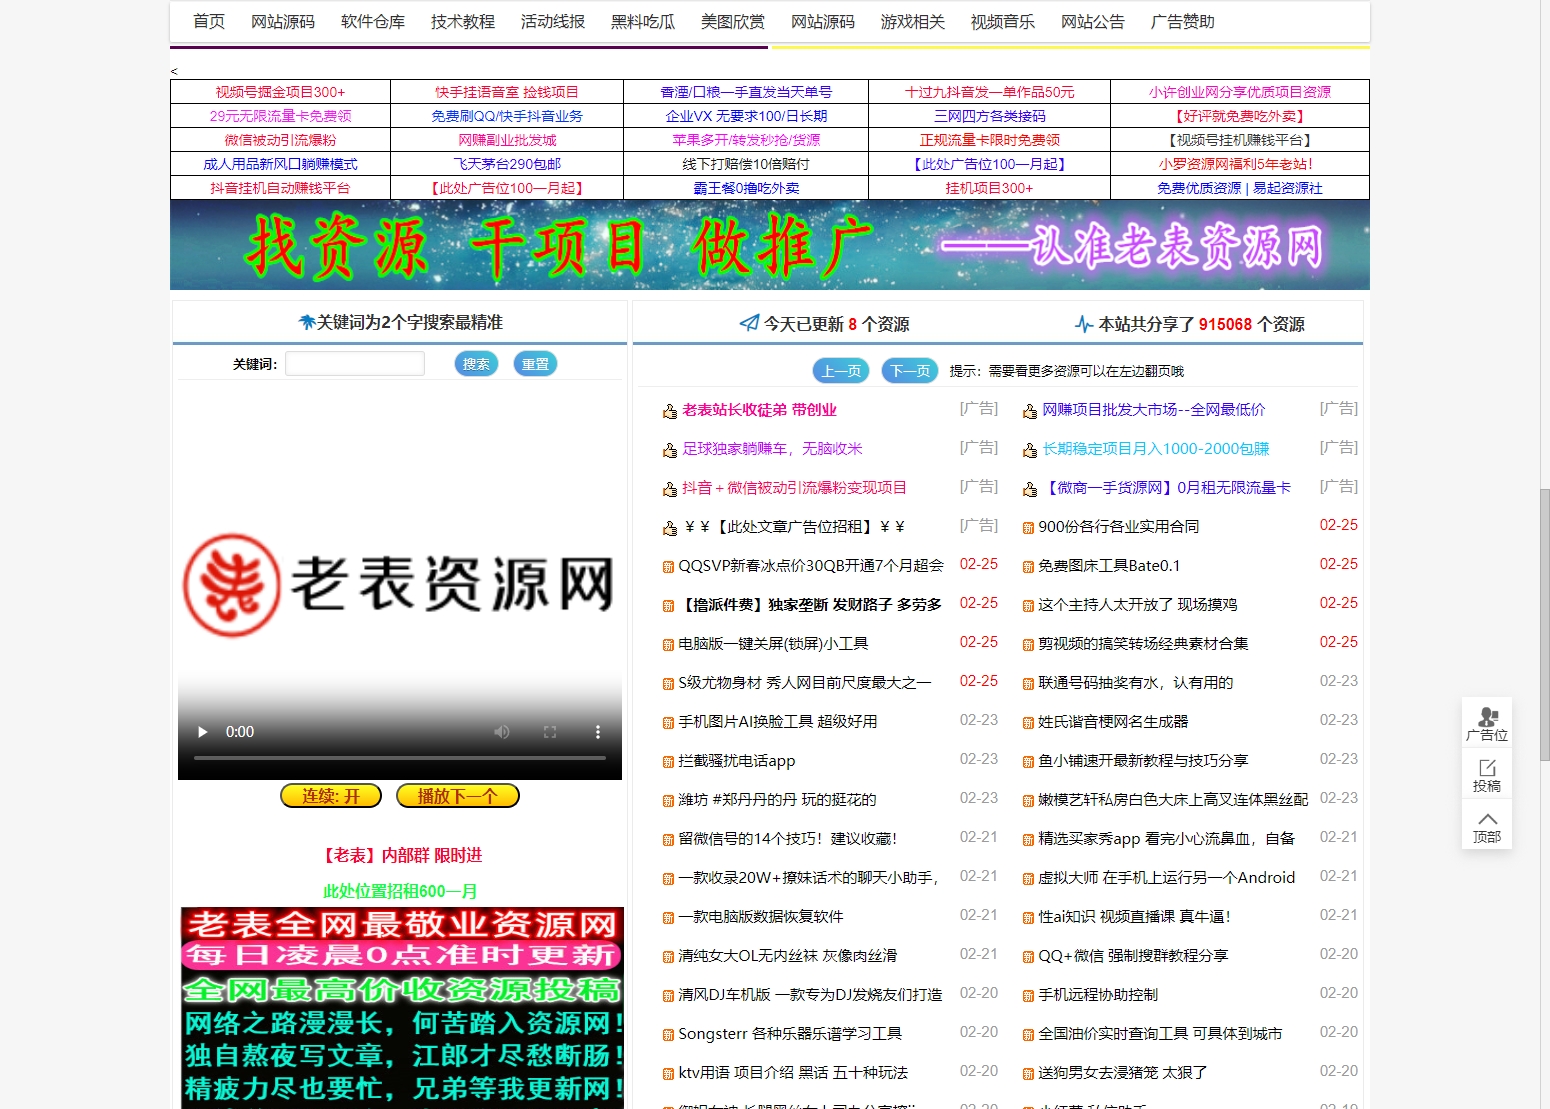Click icon beside 免费图床工具Bate0.1

click(1028, 567)
